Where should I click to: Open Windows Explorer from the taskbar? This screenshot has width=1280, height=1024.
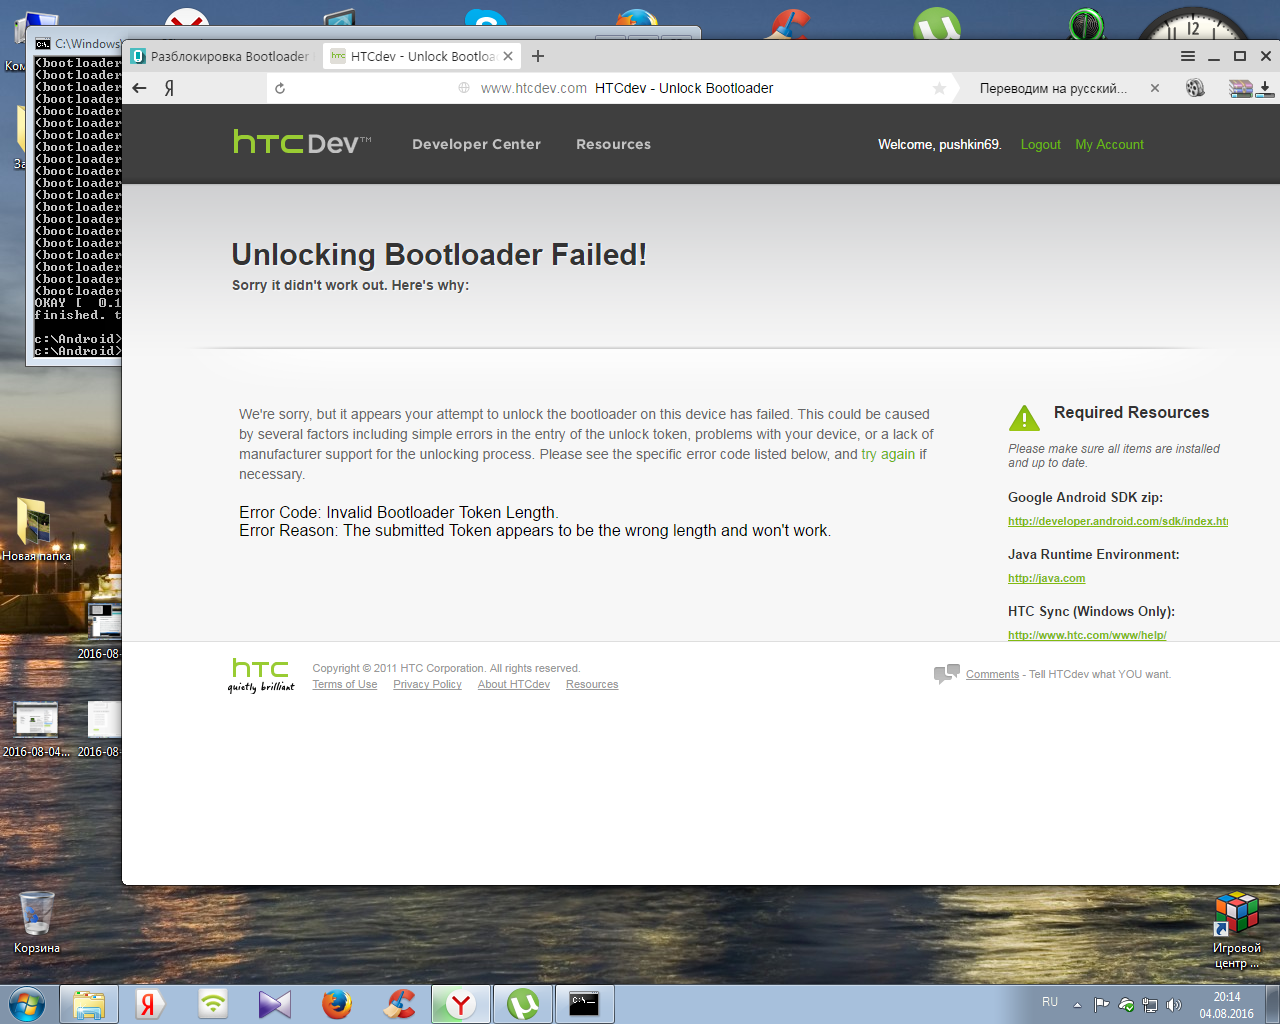(89, 1004)
